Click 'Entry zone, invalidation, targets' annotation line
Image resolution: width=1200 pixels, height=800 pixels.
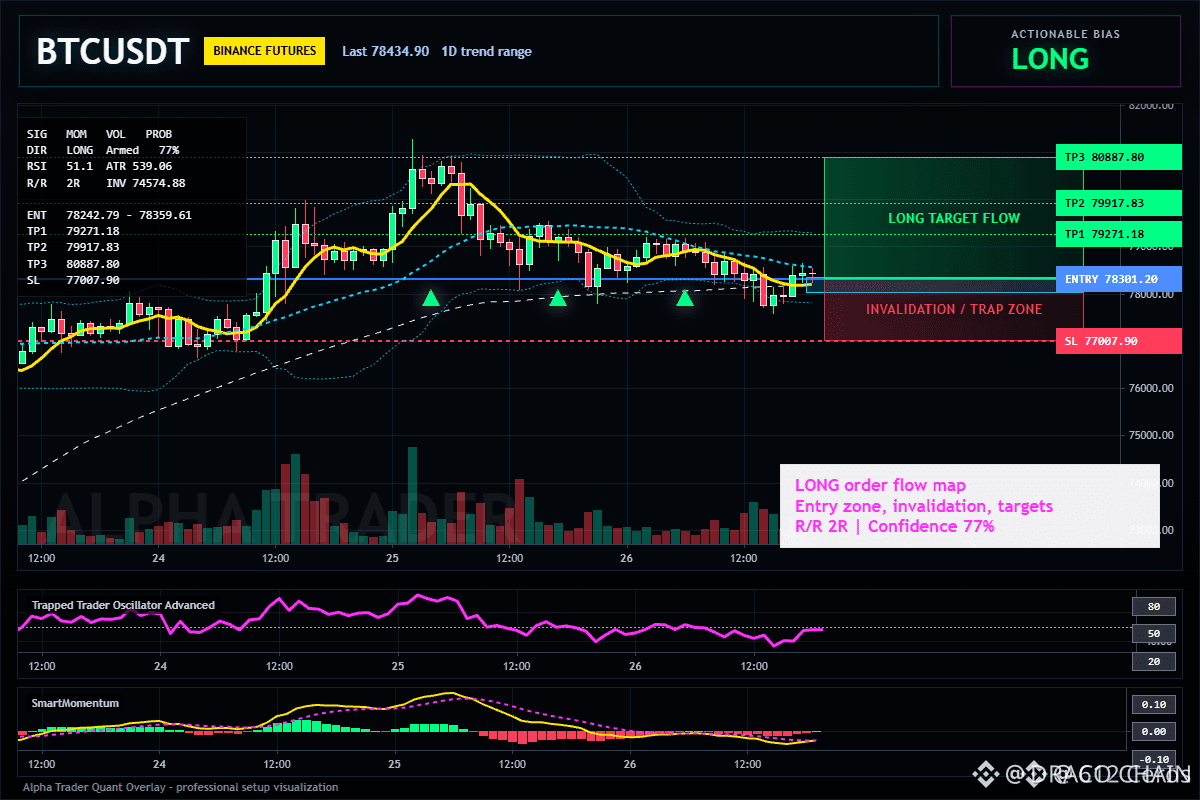[x=924, y=506]
